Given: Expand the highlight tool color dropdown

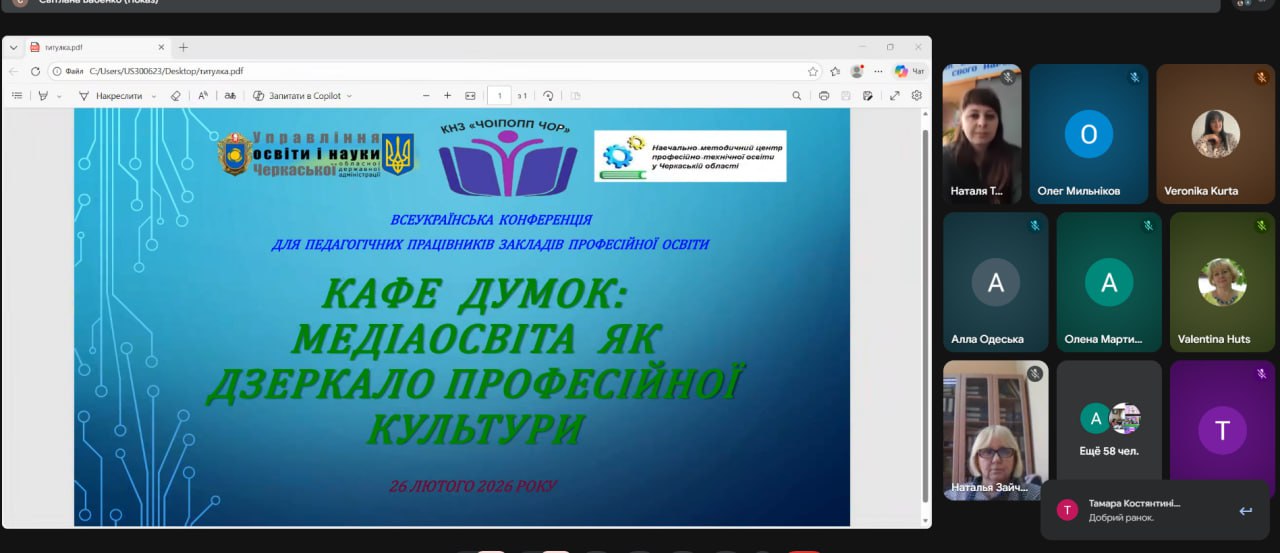Looking at the screenshot, I should [x=59, y=96].
